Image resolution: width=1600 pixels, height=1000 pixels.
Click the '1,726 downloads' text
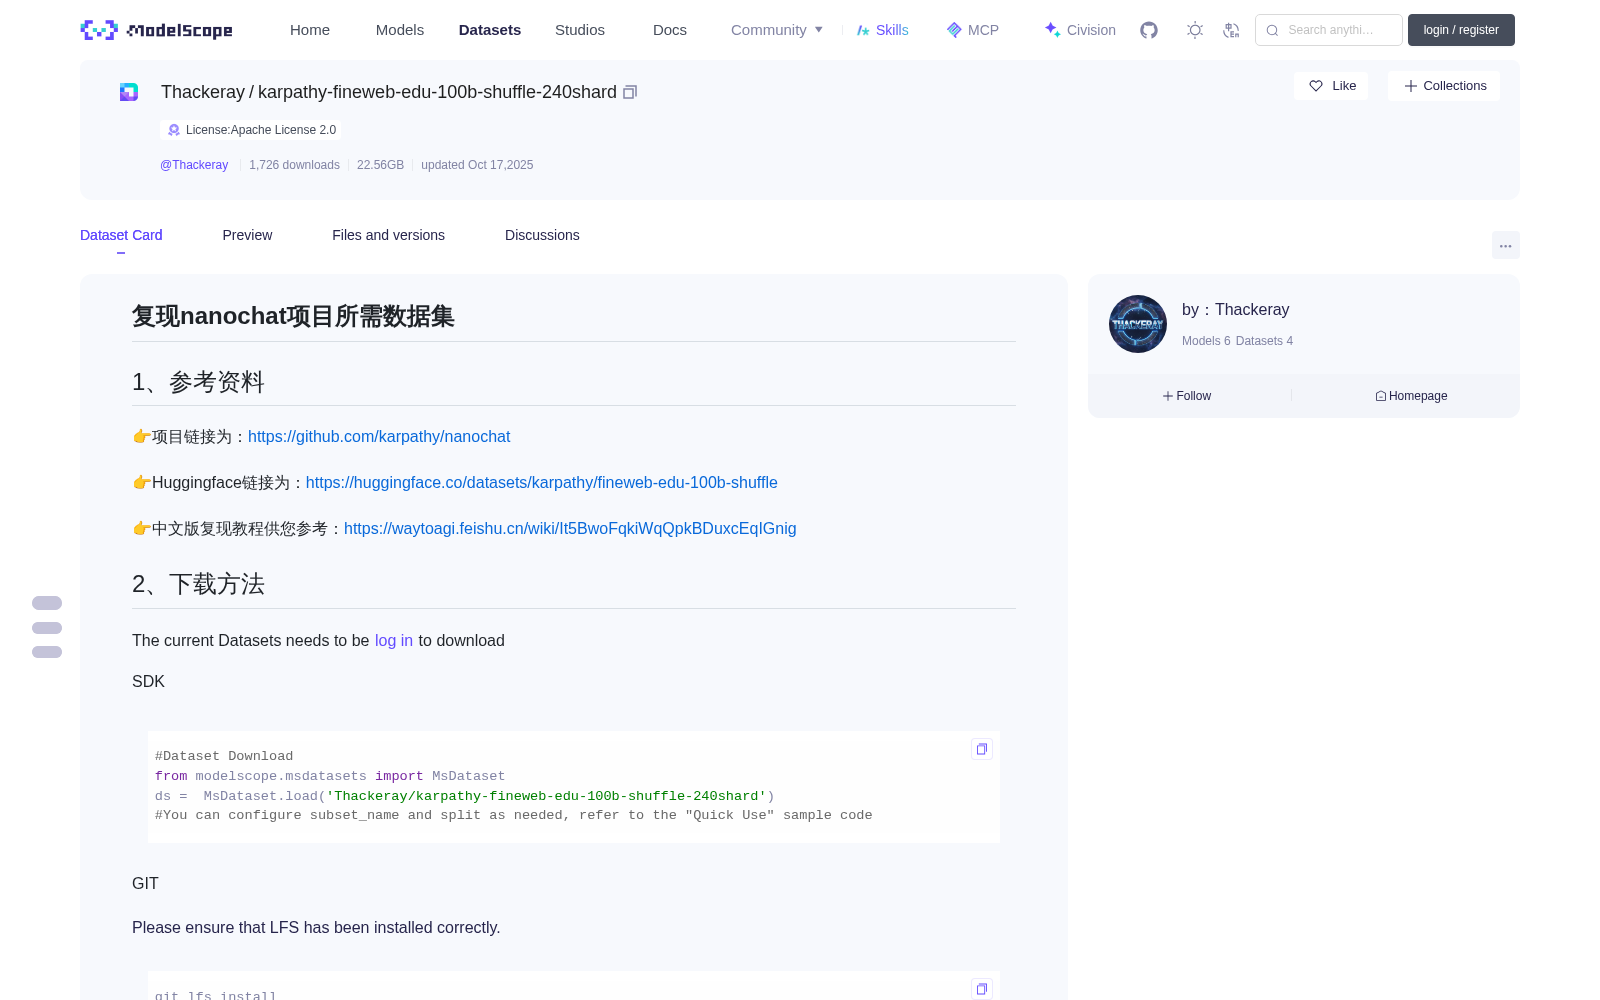[294, 165]
